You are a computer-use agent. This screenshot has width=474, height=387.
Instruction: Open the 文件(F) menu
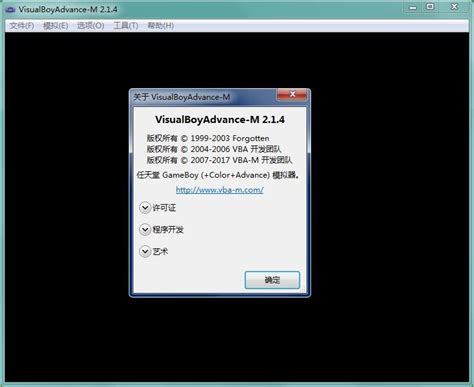(22, 26)
